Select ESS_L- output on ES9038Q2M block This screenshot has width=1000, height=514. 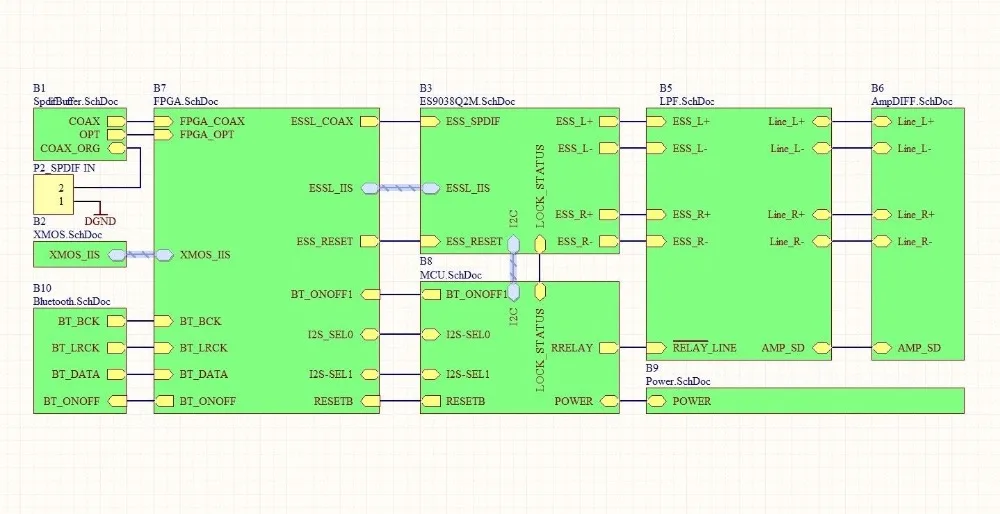pyautogui.click(x=609, y=148)
